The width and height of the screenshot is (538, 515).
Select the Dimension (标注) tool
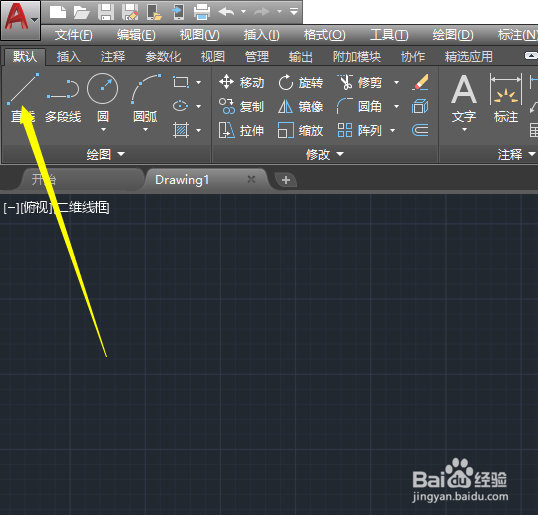pos(506,98)
